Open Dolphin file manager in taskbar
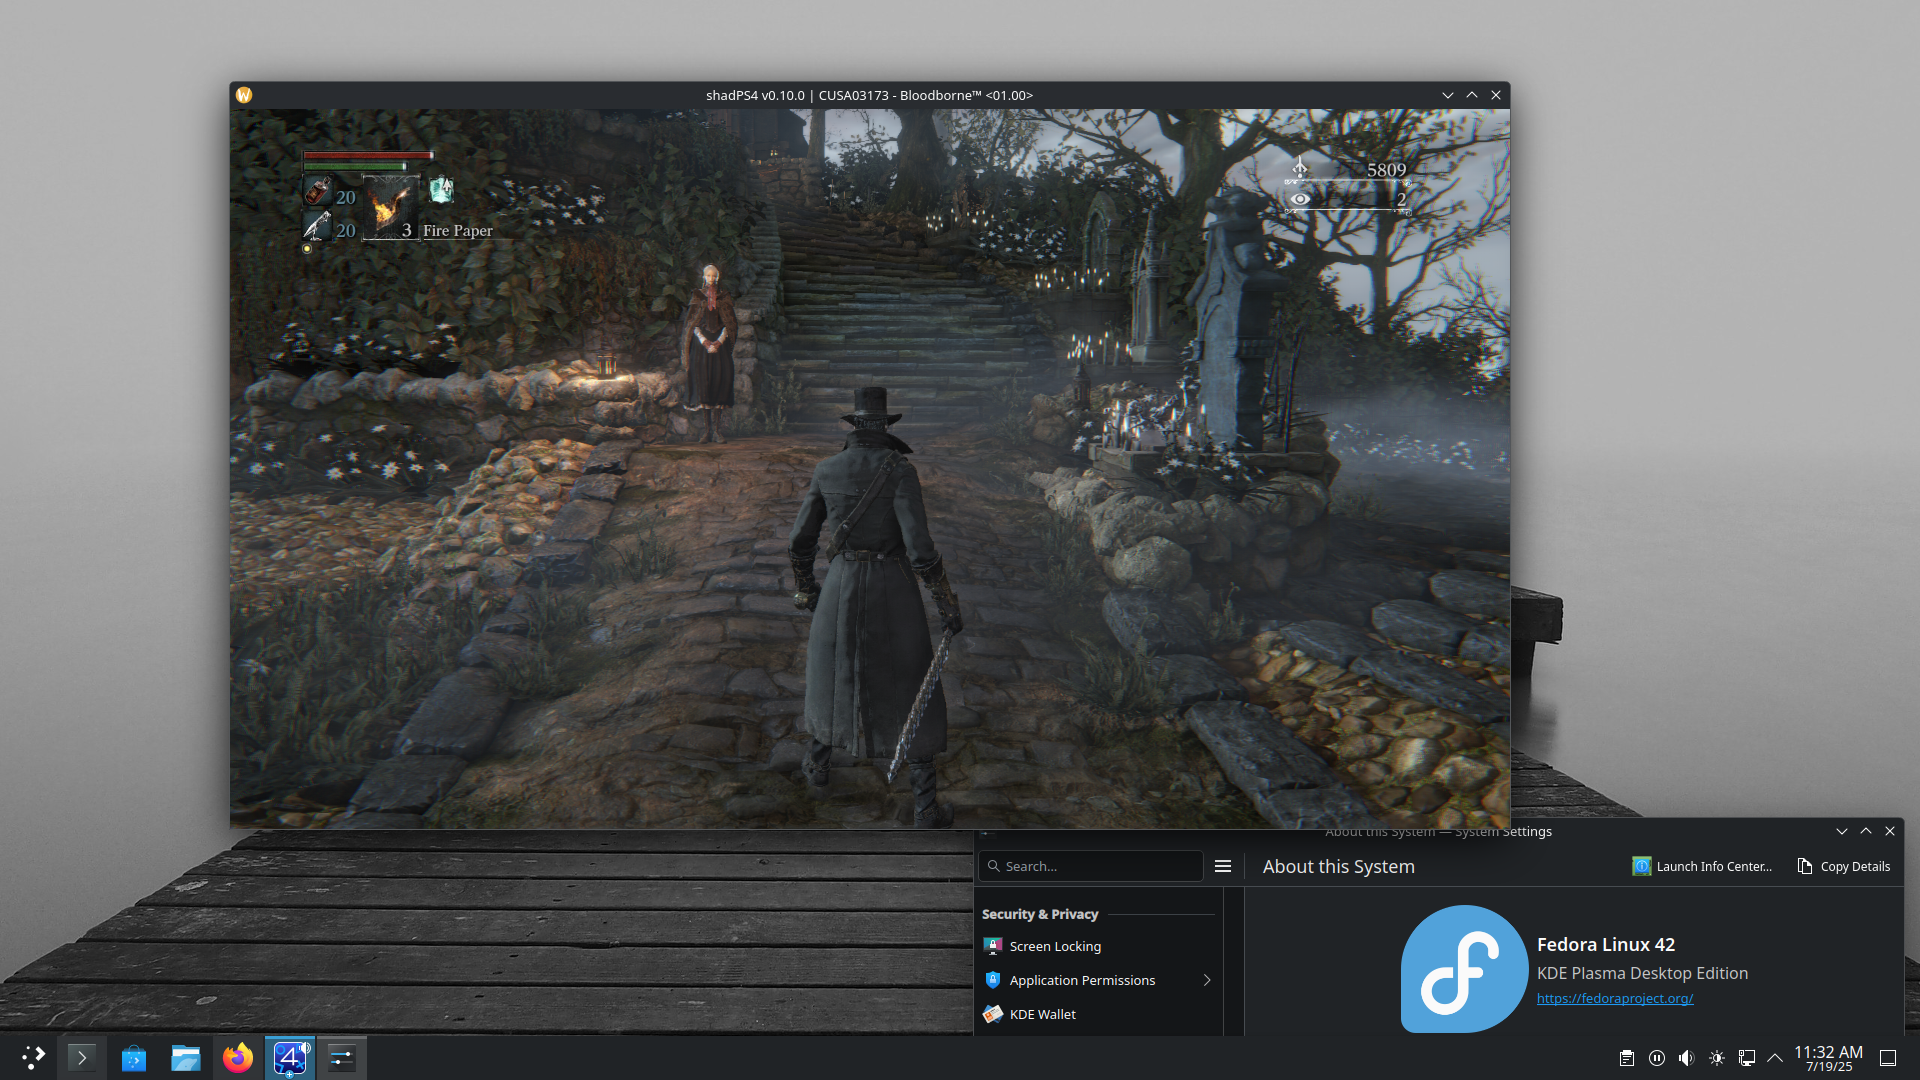 pyautogui.click(x=186, y=1057)
